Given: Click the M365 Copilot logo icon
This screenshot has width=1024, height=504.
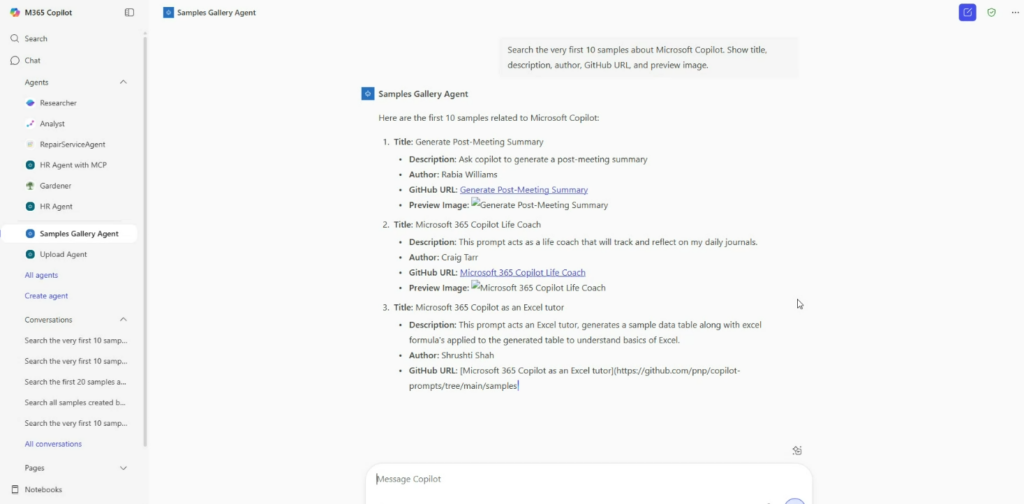Looking at the screenshot, I should click(x=14, y=12).
